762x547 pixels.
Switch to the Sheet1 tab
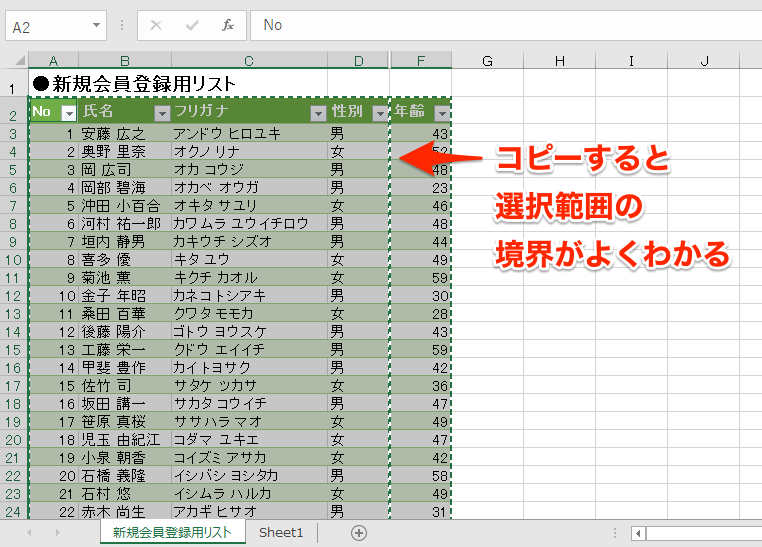pyautogui.click(x=281, y=532)
